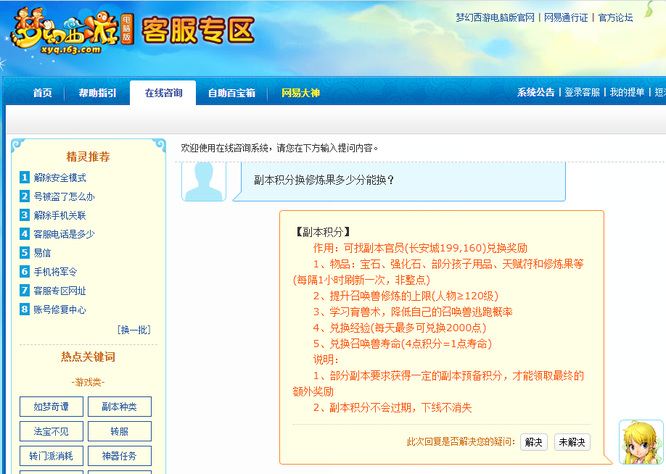Click the 神器任务 keyword button

tap(119, 456)
